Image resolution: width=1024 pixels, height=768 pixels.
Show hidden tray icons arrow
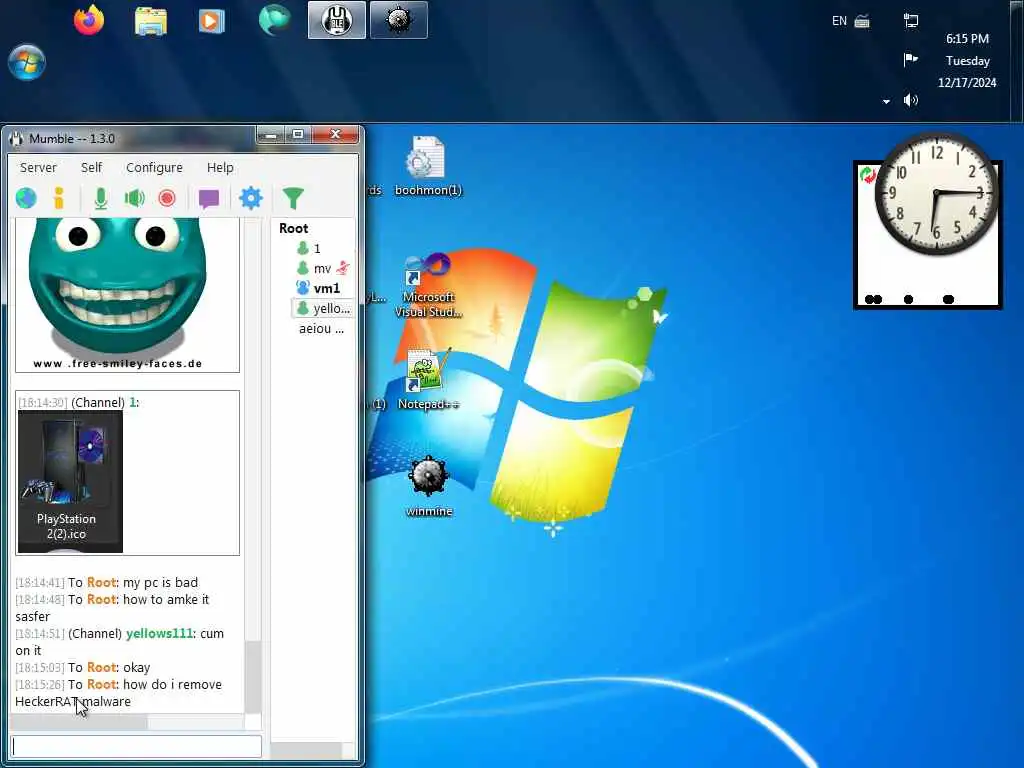(886, 101)
